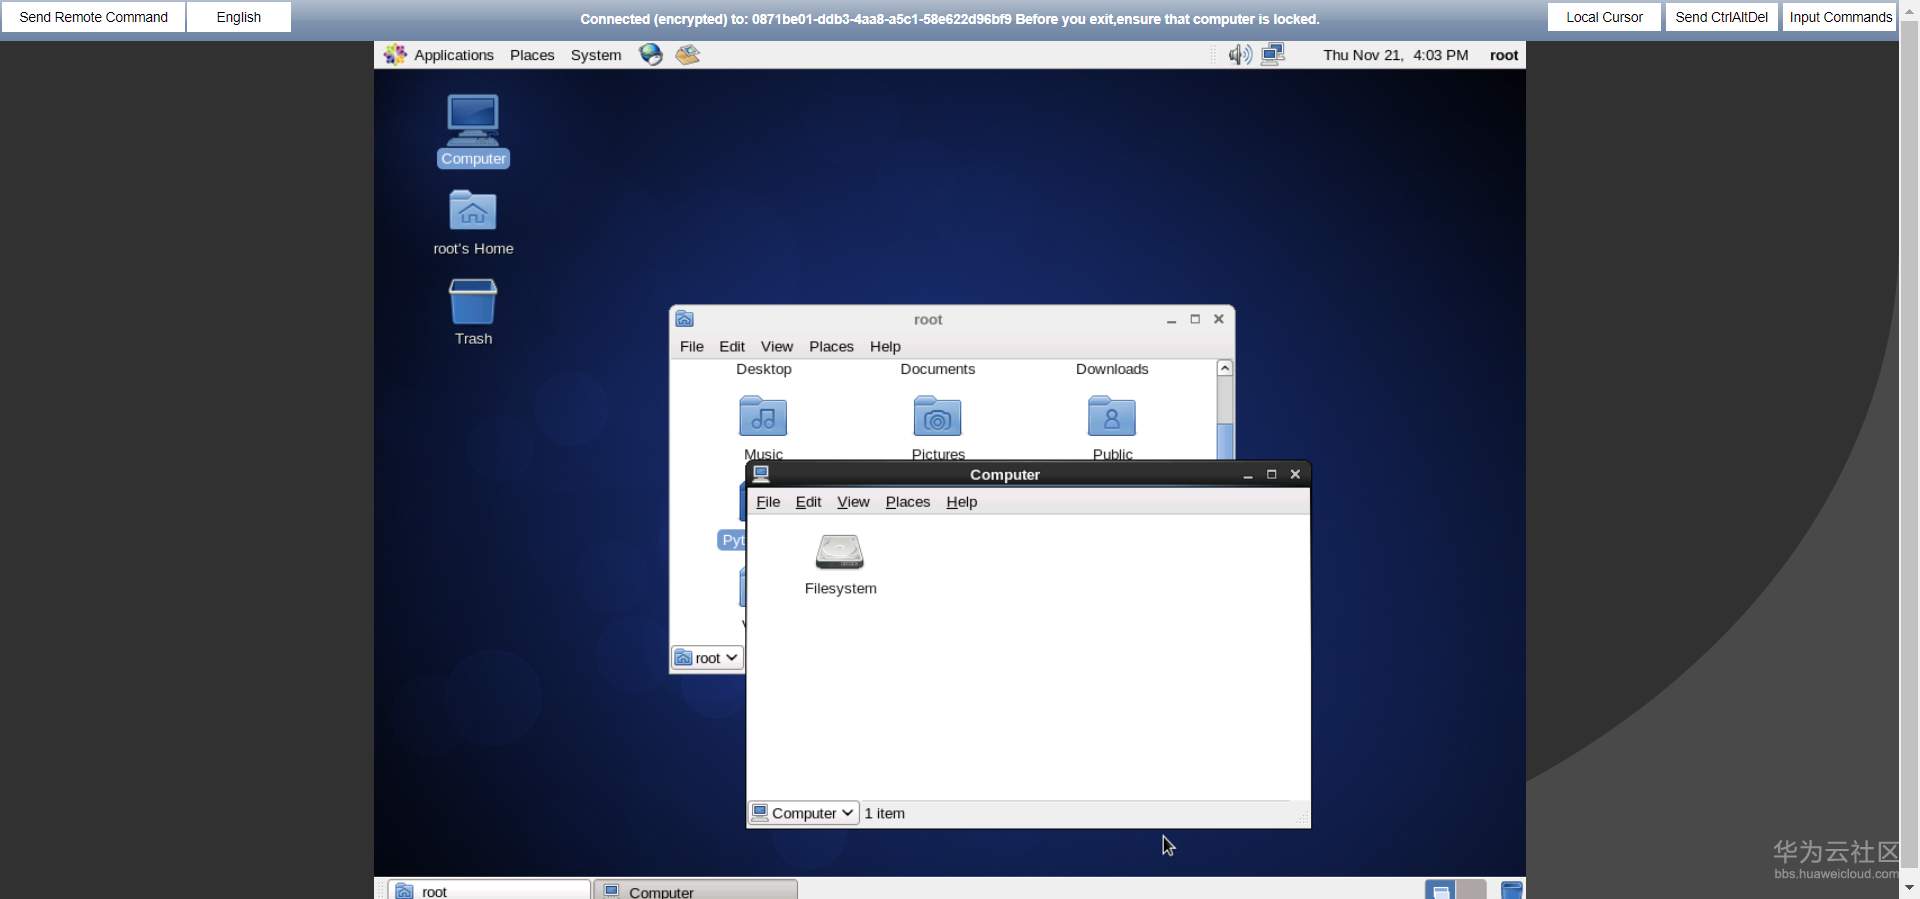Open File menu in root window
Image resolution: width=1920 pixels, height=899 pixels.
(692, 346)
